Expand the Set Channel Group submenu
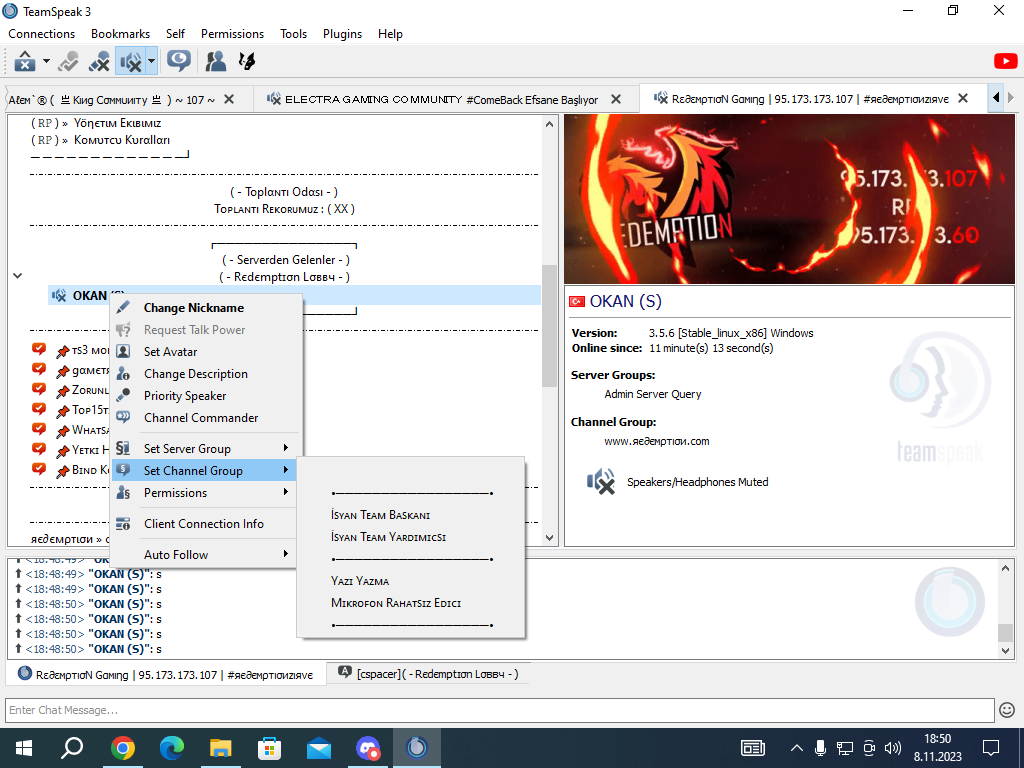The width and height of the screenshot is (1024, 768). coord(206,470)
